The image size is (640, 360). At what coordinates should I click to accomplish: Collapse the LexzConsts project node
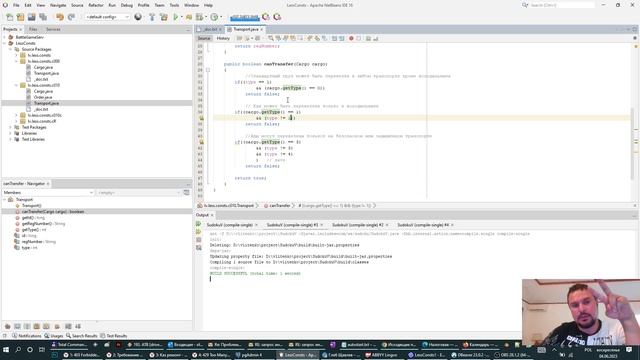[x=4, y=43]
